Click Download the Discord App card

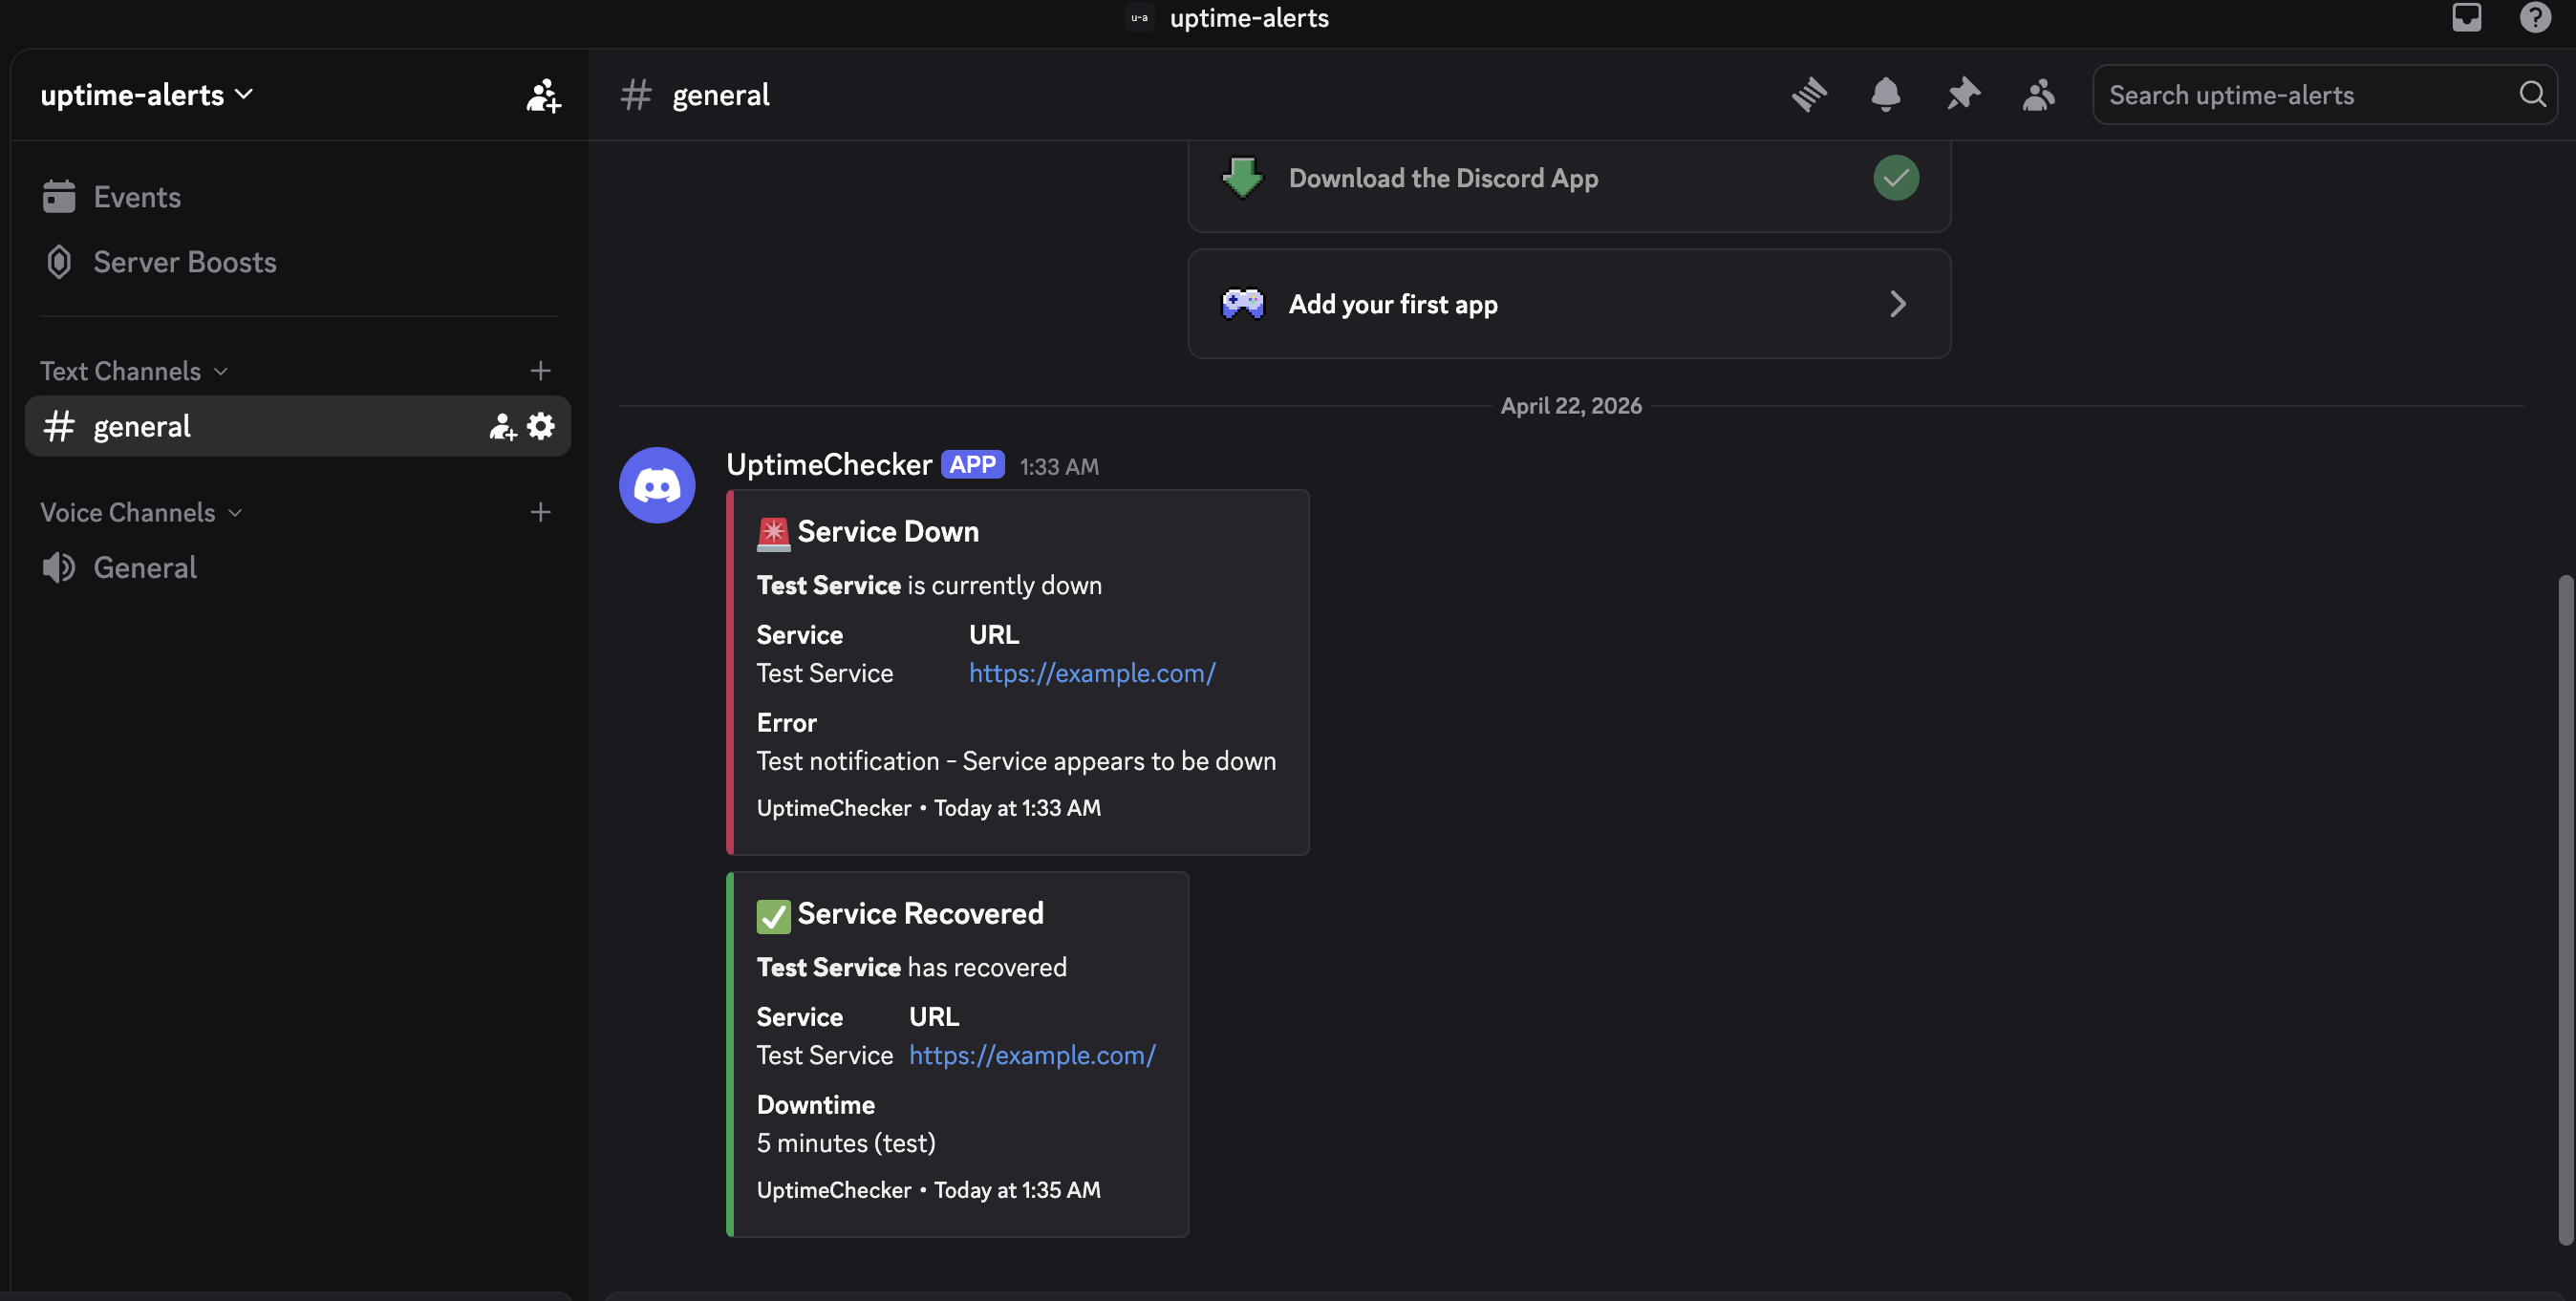coord(1569,186)
